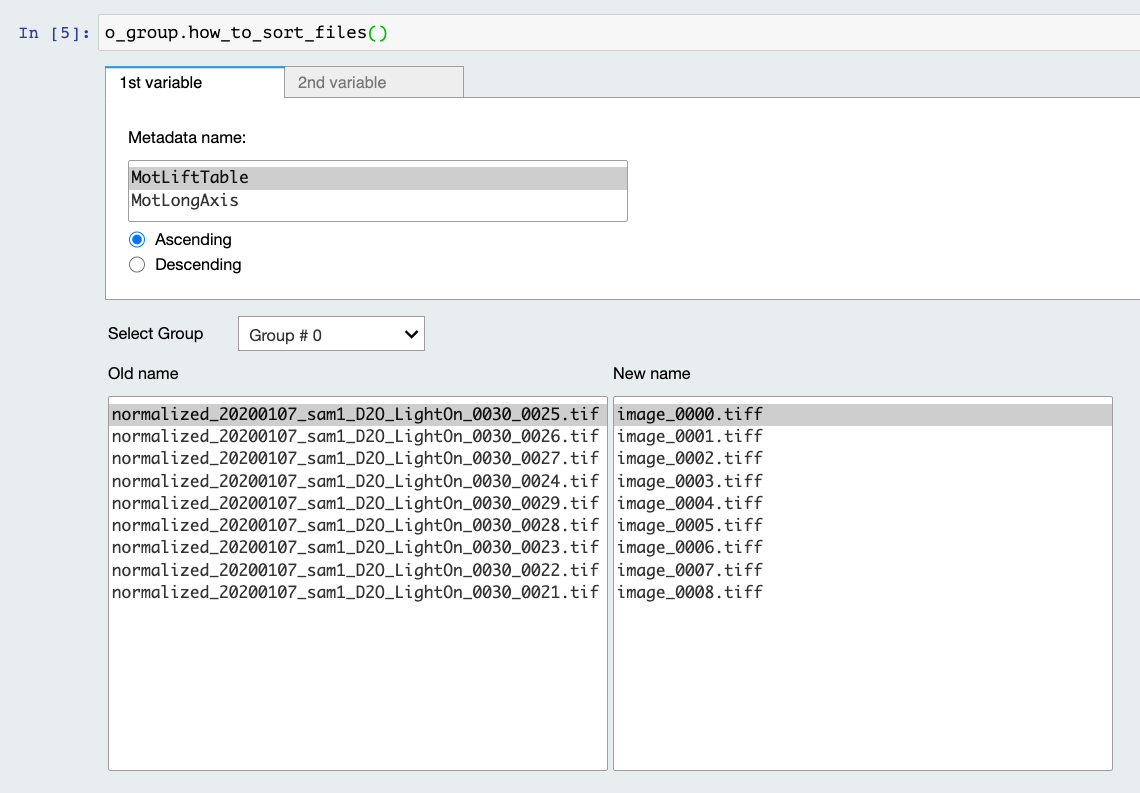
Task: Select image_0008.tiff in New name list
Action: click(x=690, y=592)
